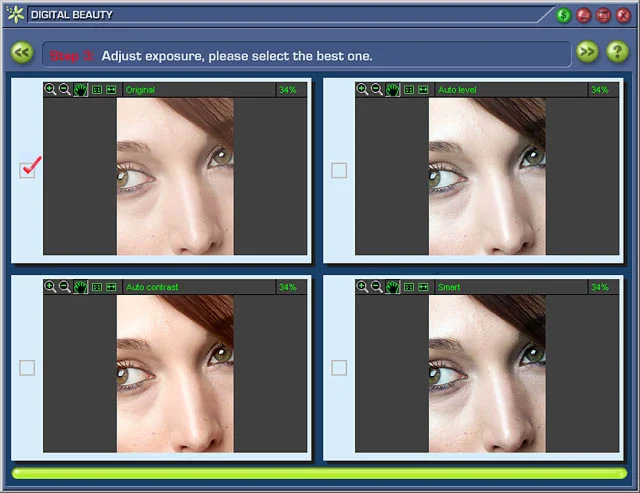The height and width of the screenshot is (493, 640).
Task: Click the 'Smart' panel label
Action: point(449,287)
